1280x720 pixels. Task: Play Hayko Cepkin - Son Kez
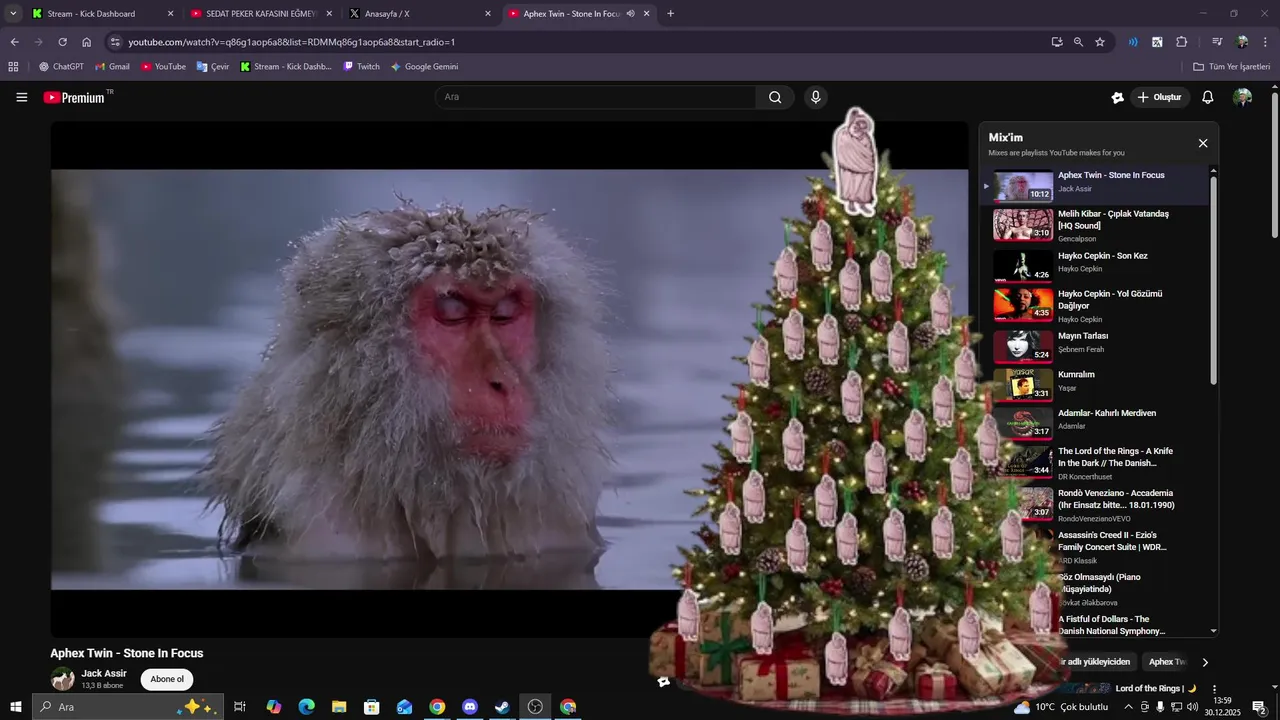pos(1100,265)
